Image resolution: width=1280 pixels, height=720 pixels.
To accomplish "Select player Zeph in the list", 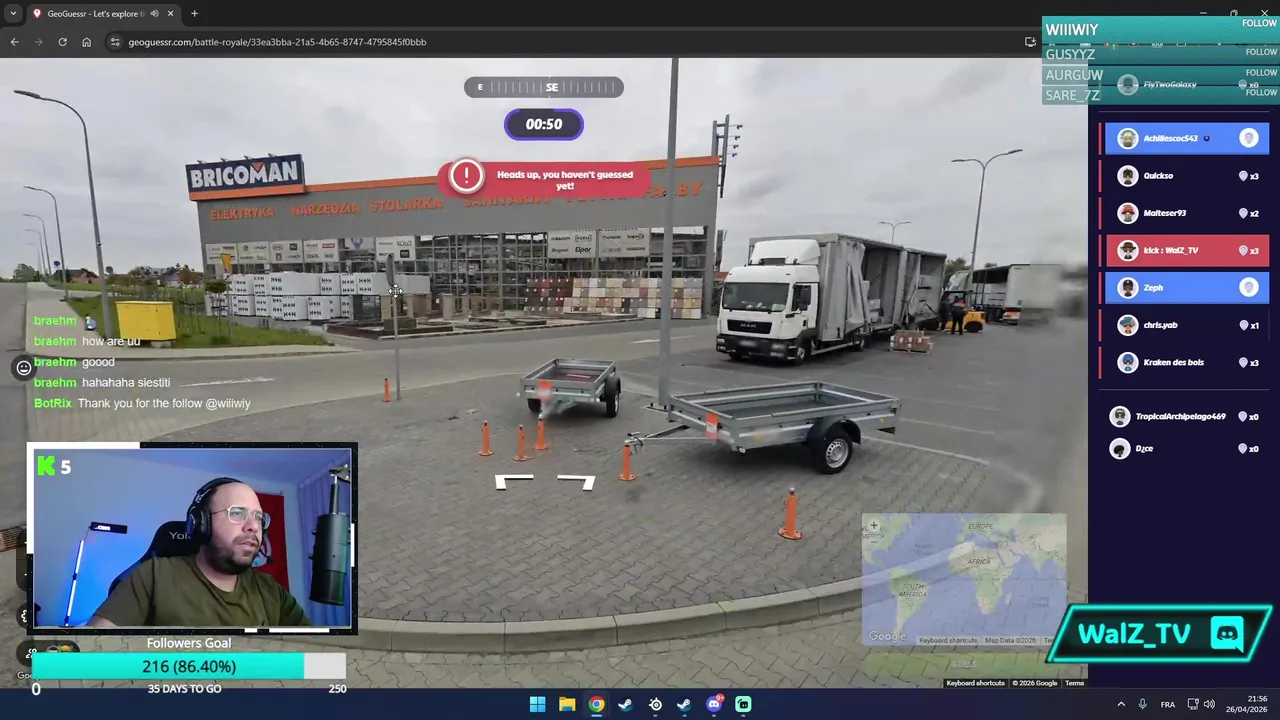I will (x=1187, y=288).
